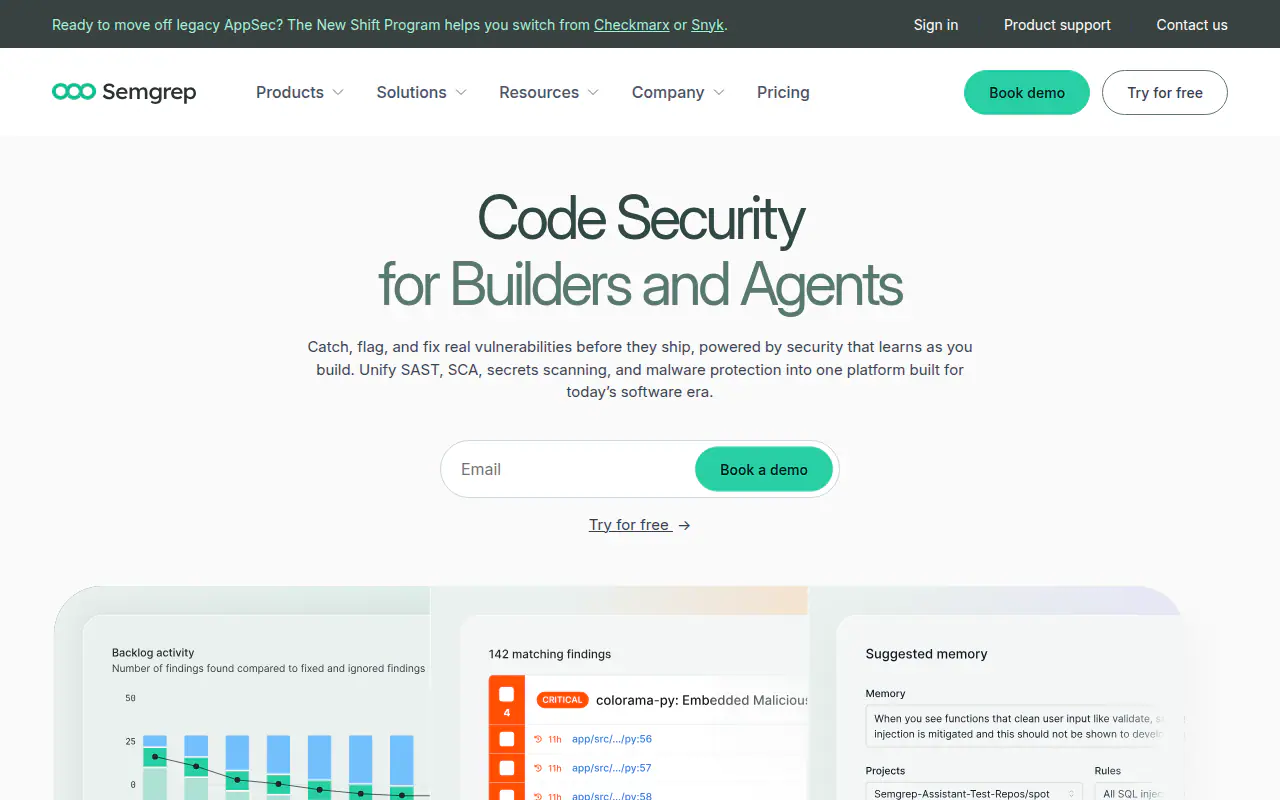The image size is (1280, 800).
Task: Expand the Solutions menu chevron
Action: (x=461, y=92)
